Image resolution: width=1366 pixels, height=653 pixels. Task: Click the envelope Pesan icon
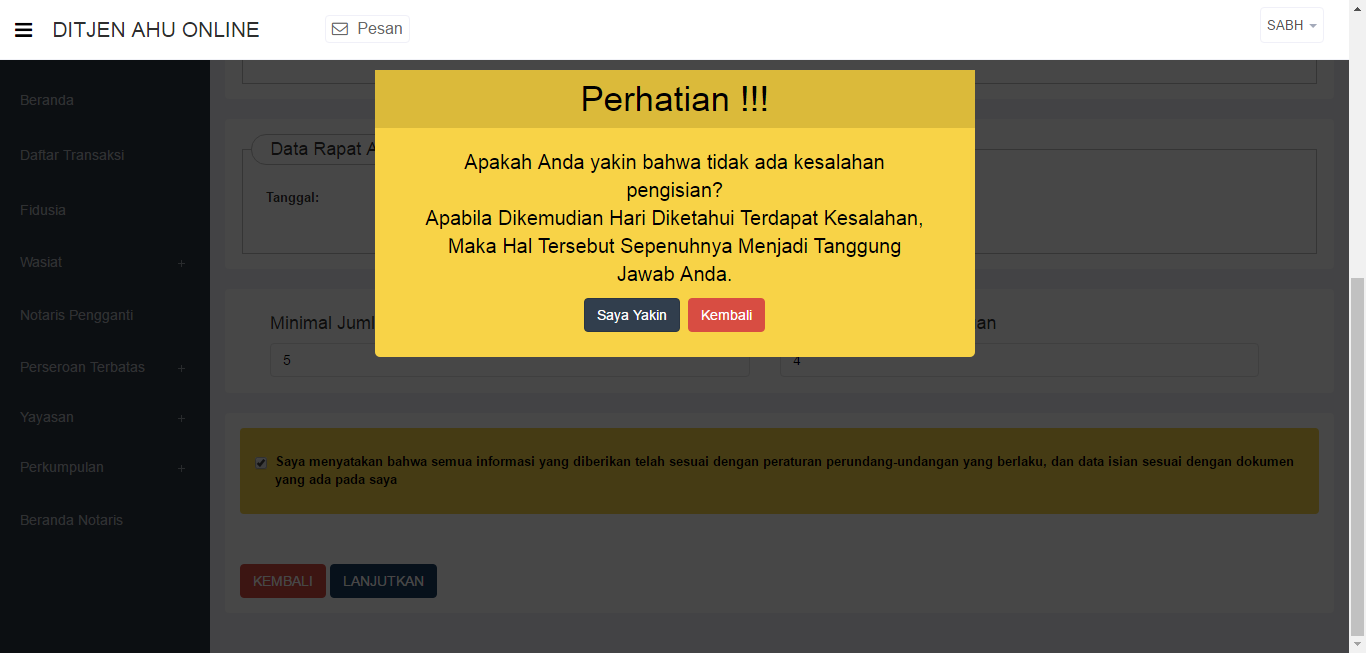click(x=339, y=29)
